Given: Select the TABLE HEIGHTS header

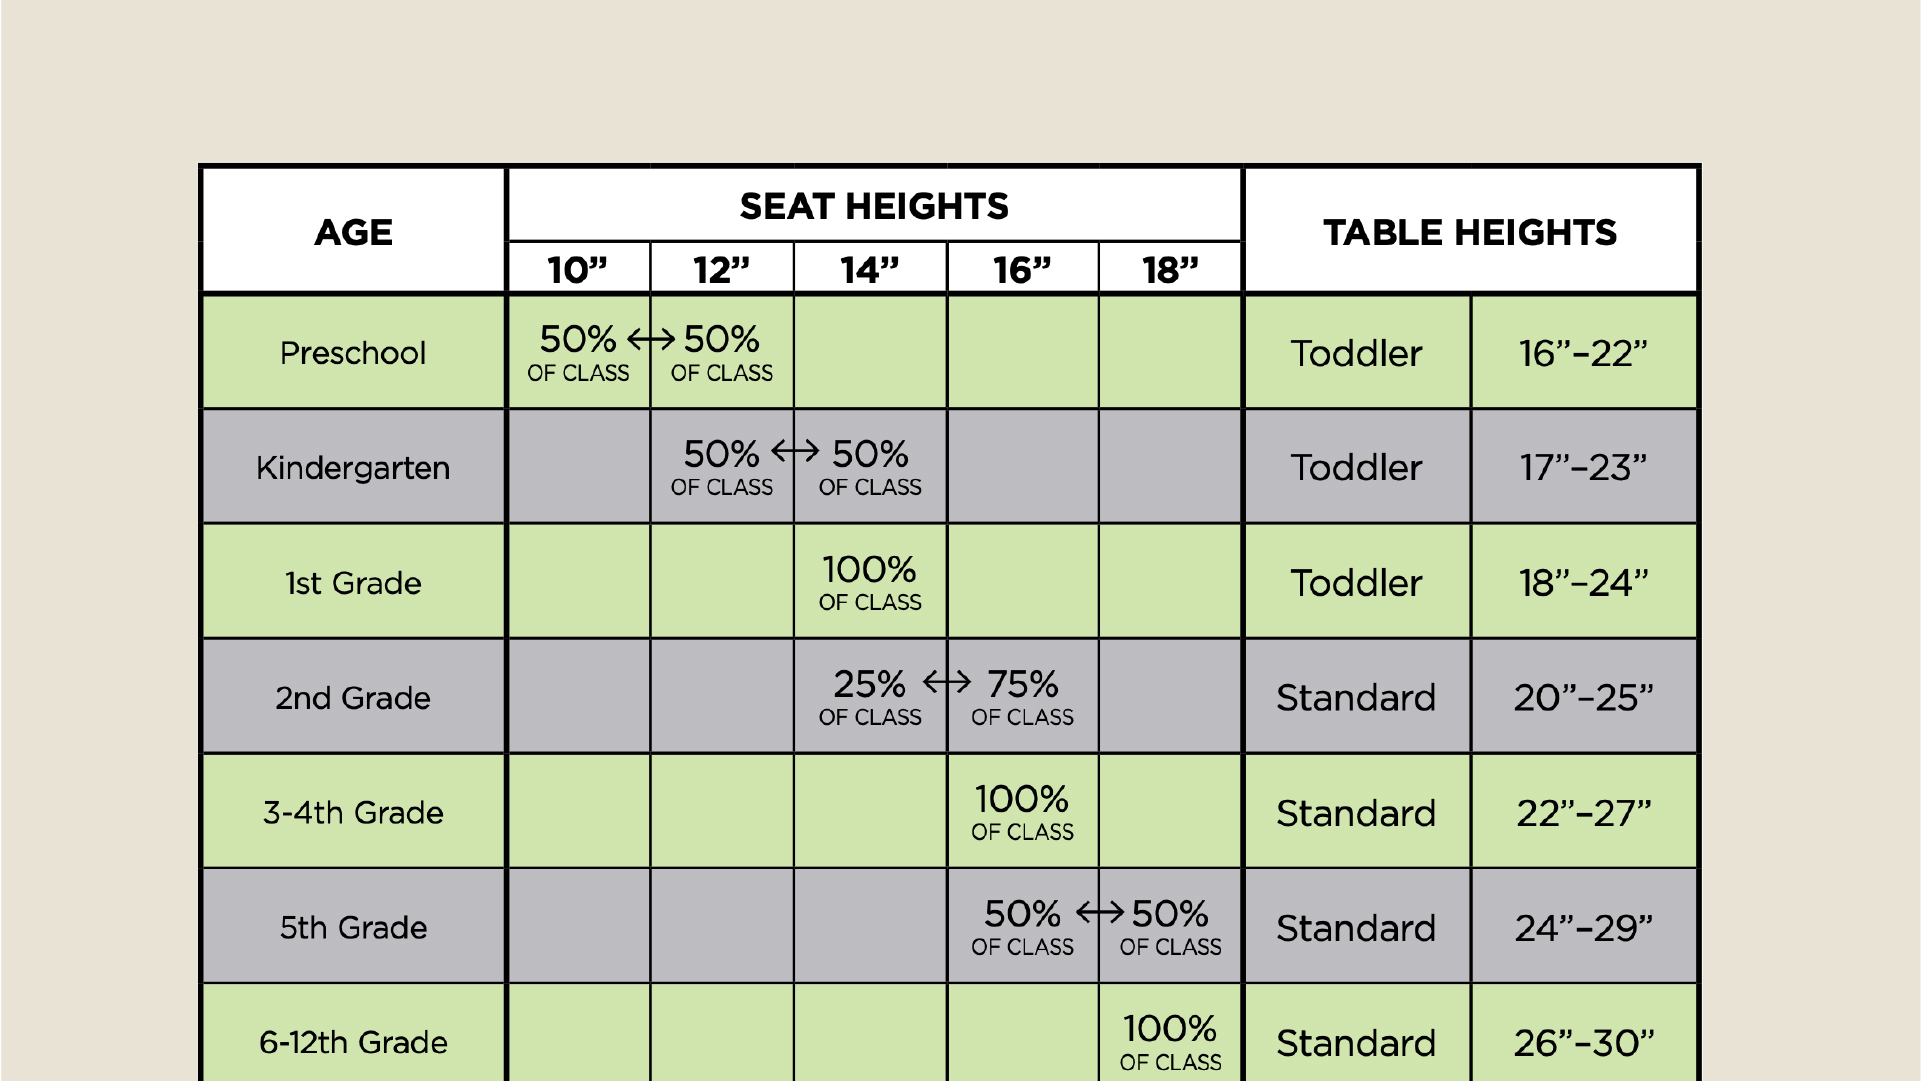Looking at the screenshot, I should coord(1470,232).
